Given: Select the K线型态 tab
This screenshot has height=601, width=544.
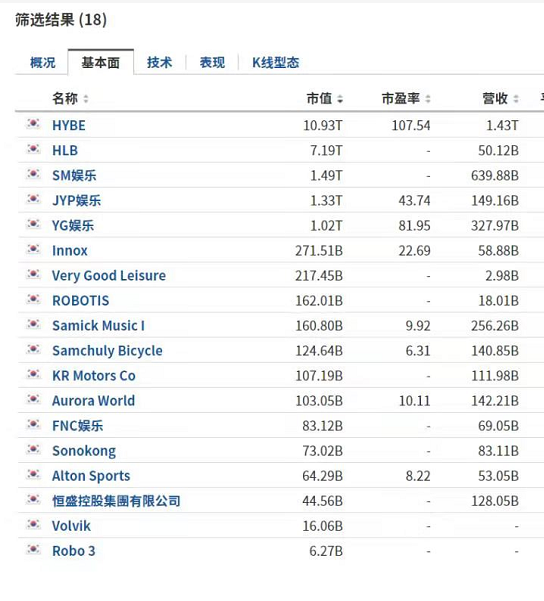Looking at the screenshot, I should (275, 62).
